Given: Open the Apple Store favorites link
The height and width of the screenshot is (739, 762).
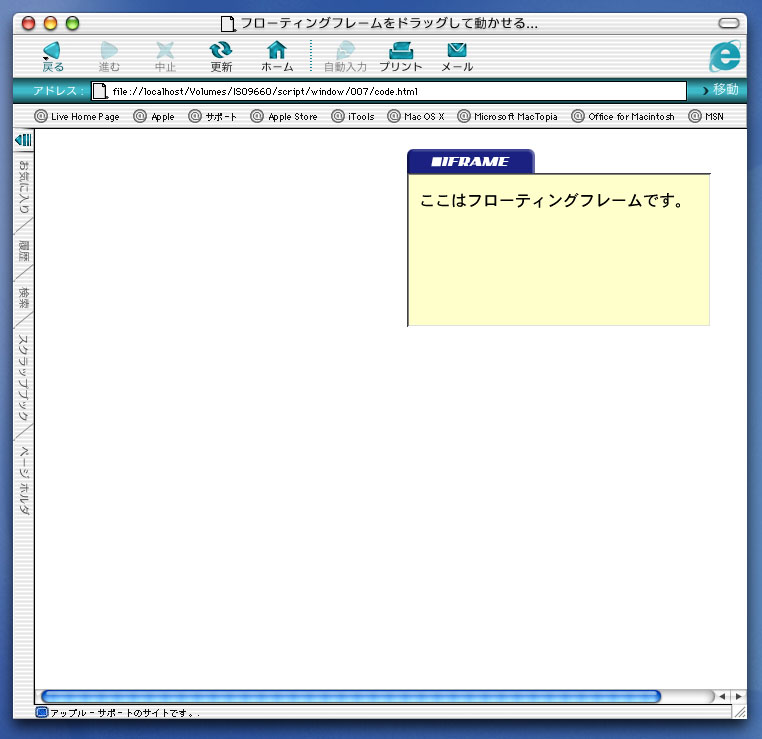Looking at the screenshot, I should click(284, 117).
